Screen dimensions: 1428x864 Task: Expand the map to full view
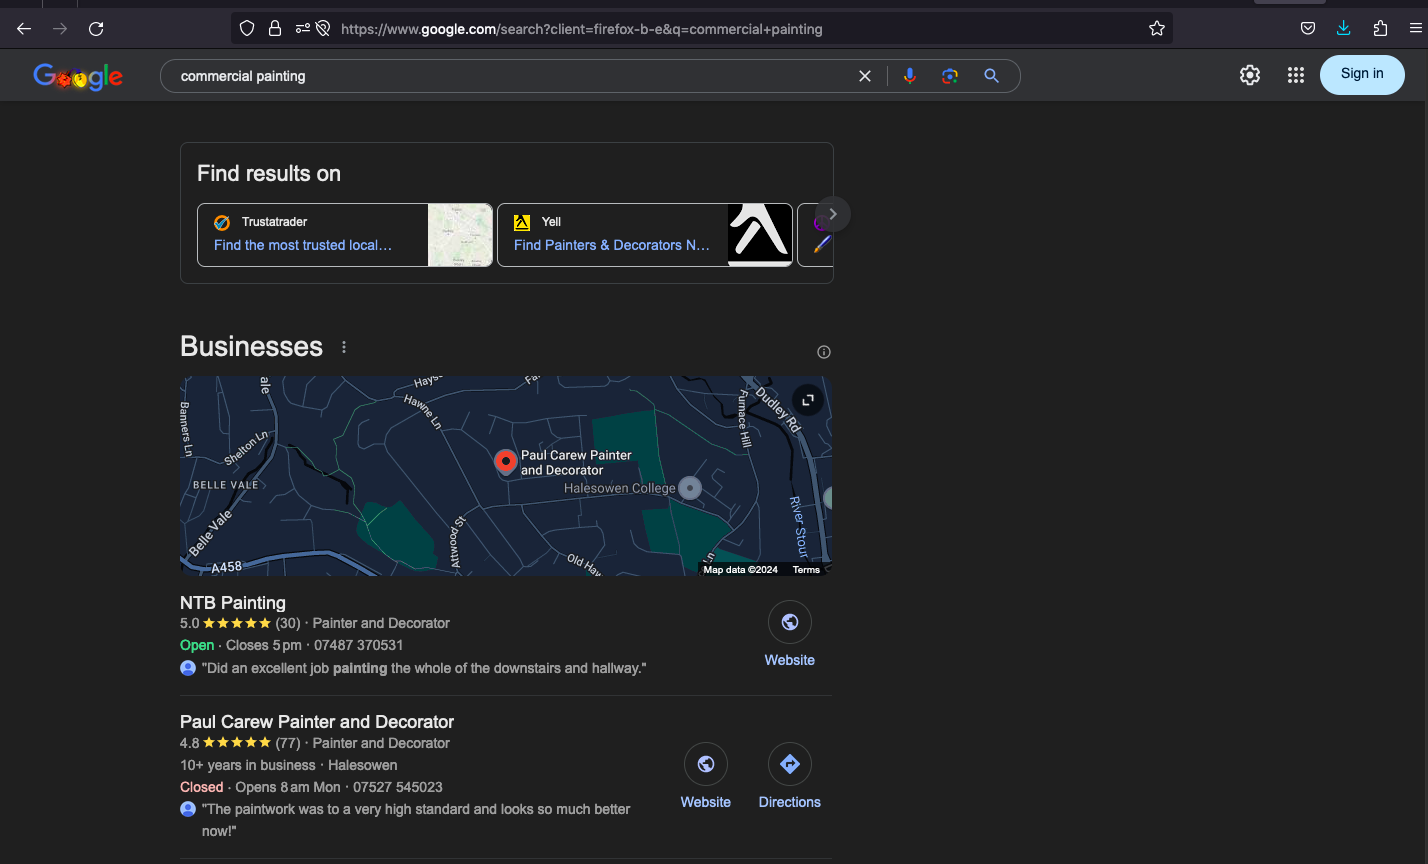807,400
